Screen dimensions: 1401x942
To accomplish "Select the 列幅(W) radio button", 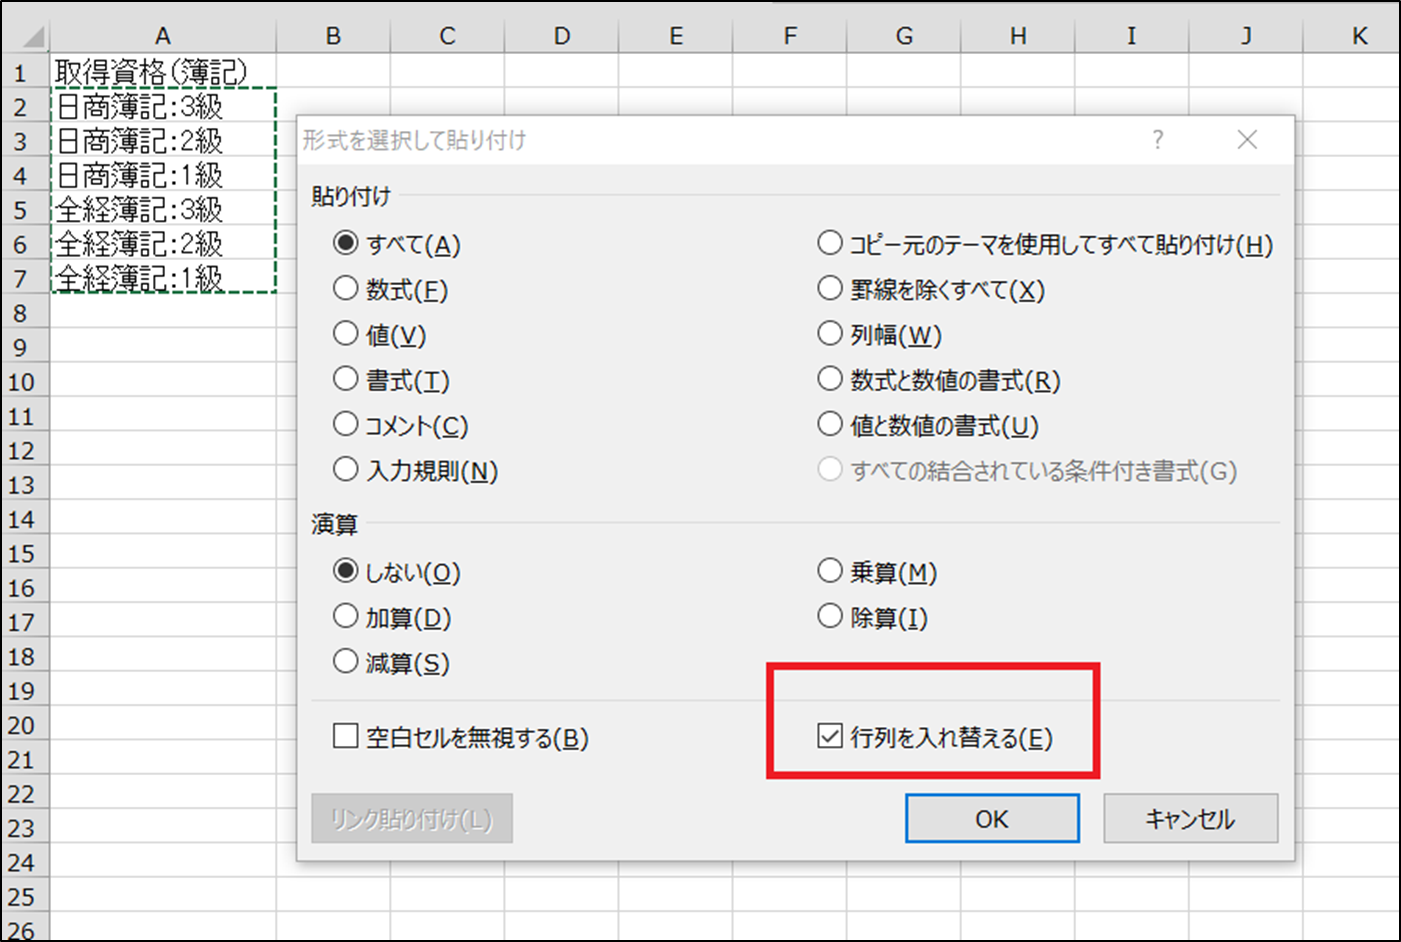I will pyautogui.click(x=830, y=334).
